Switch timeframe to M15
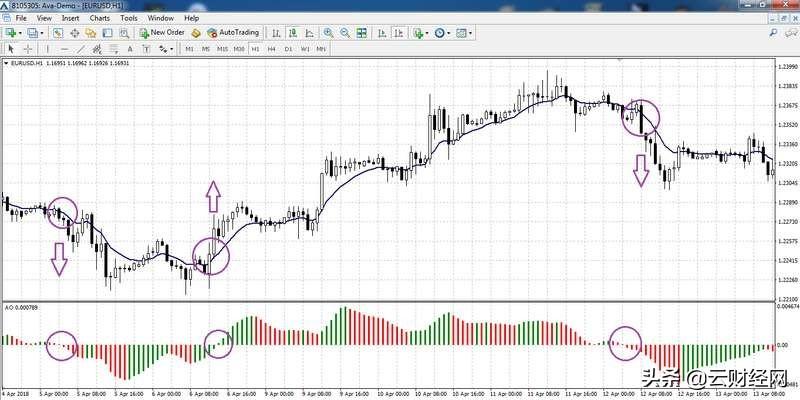Image resolution: width=800 pixels, height=400 pixels. (x=222, y=49)
